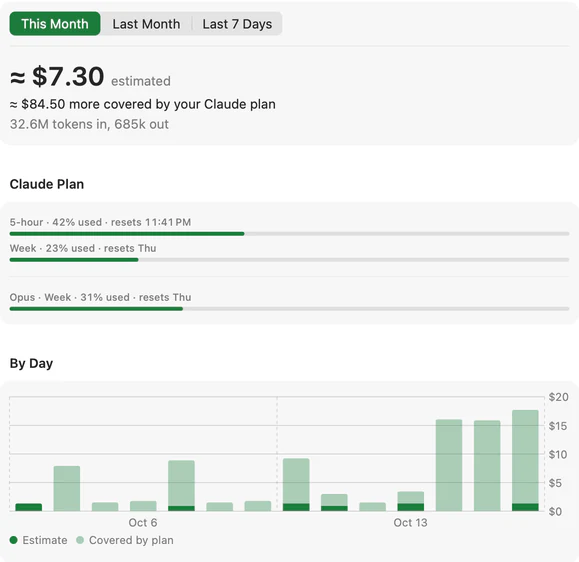Click 'Week · 23% used · resets Thu' label
The width and height of the screenshot is (579, 562).
83,248
